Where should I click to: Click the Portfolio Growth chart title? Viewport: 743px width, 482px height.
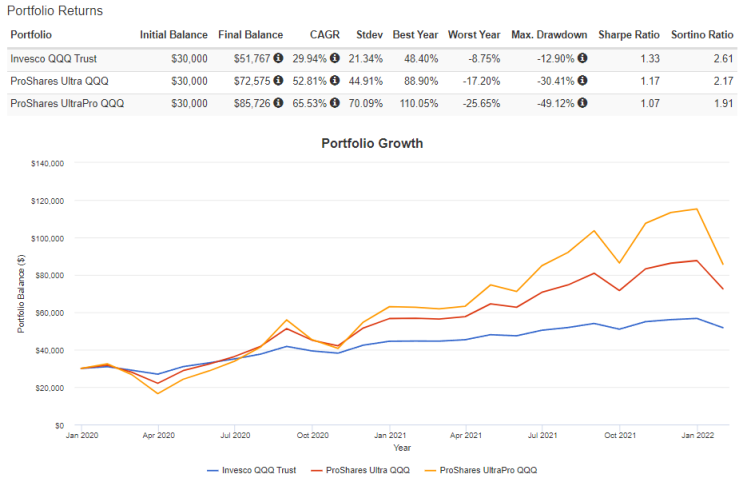372,143
